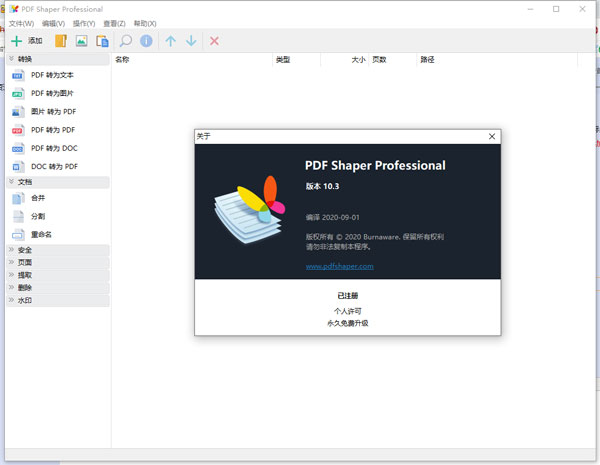Click the butterfly logo in About dialog
This screenshot has height=465, width=600.
(x=250, y=210)
